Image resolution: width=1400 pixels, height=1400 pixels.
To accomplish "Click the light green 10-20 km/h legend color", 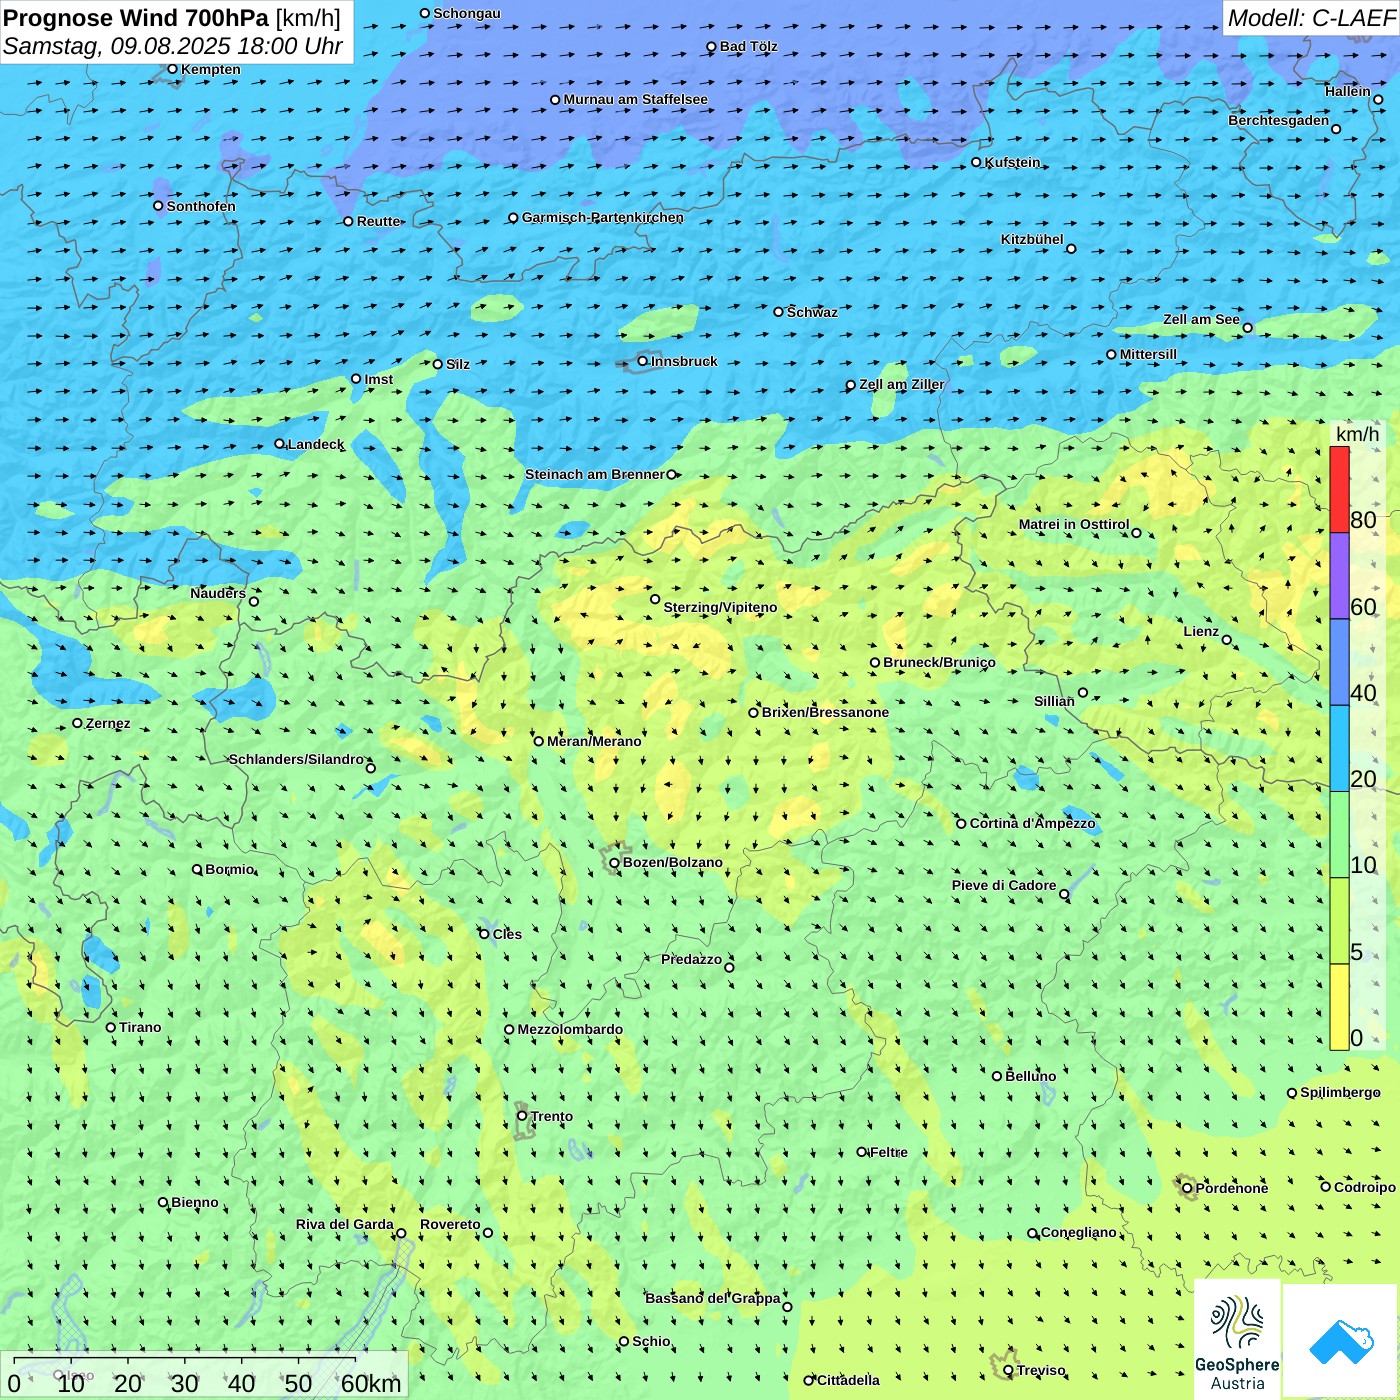I will tap(1339, 835).
